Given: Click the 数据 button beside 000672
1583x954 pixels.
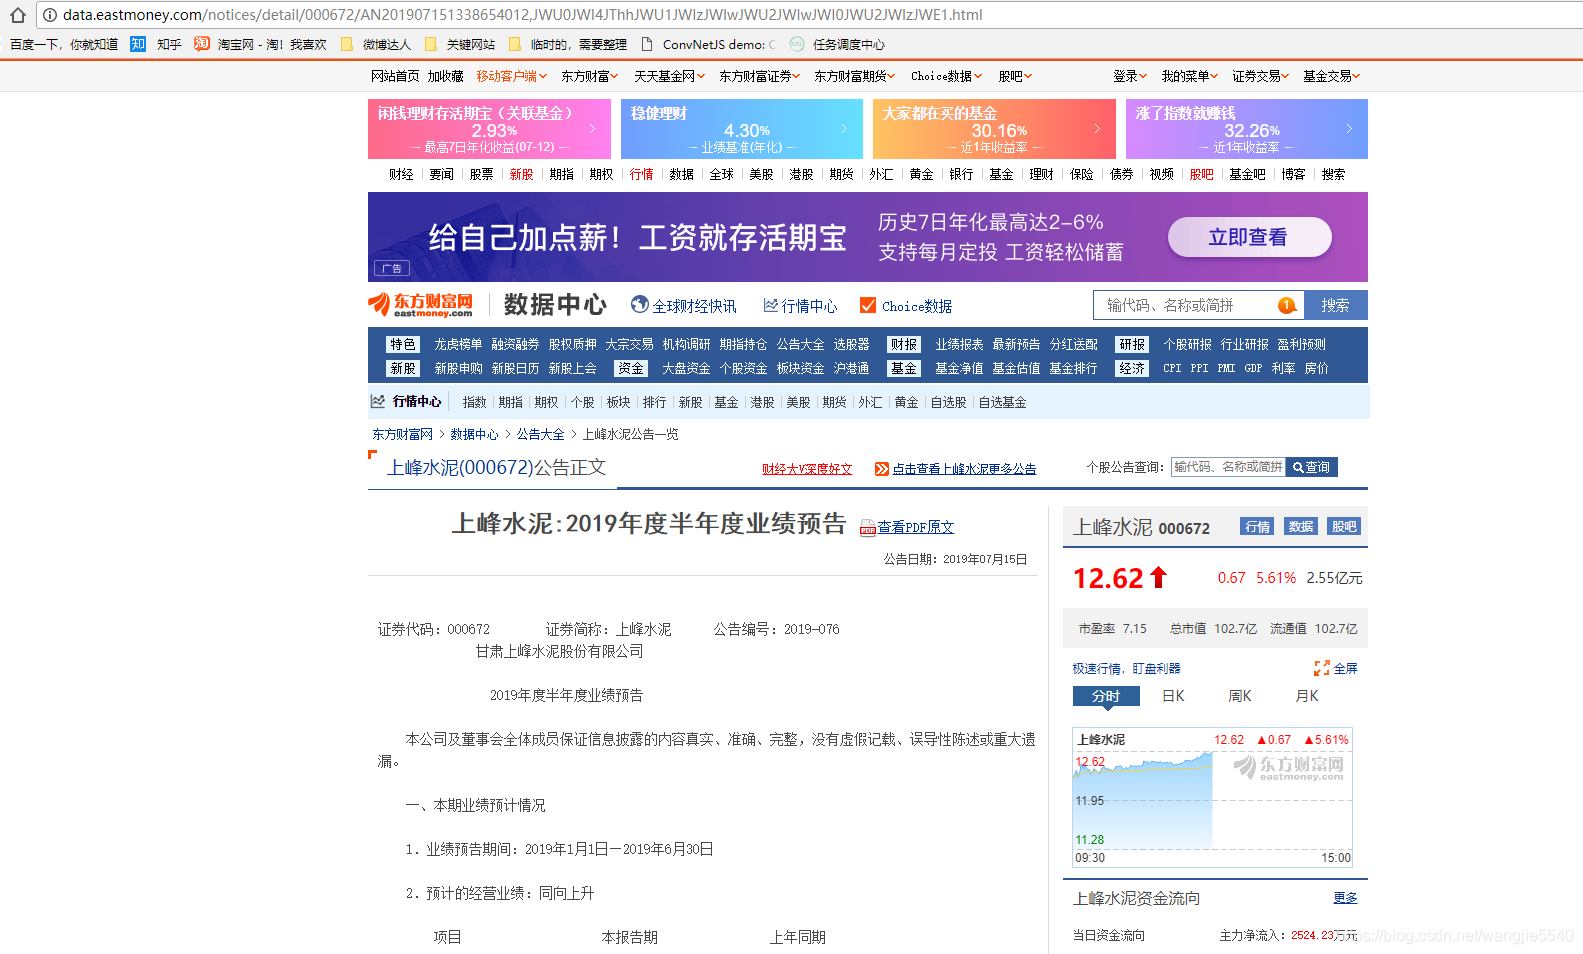Looking at the screenshot, I should coord(1300,527).
